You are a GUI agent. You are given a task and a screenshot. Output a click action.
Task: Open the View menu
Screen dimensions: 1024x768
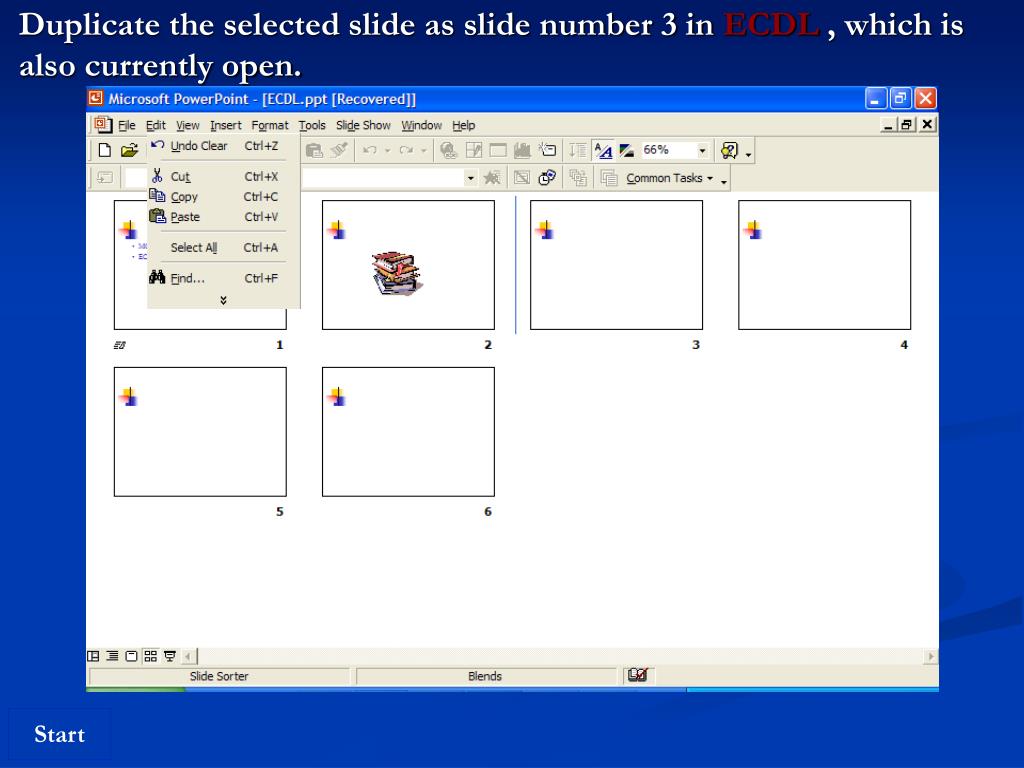coord(187,125)
